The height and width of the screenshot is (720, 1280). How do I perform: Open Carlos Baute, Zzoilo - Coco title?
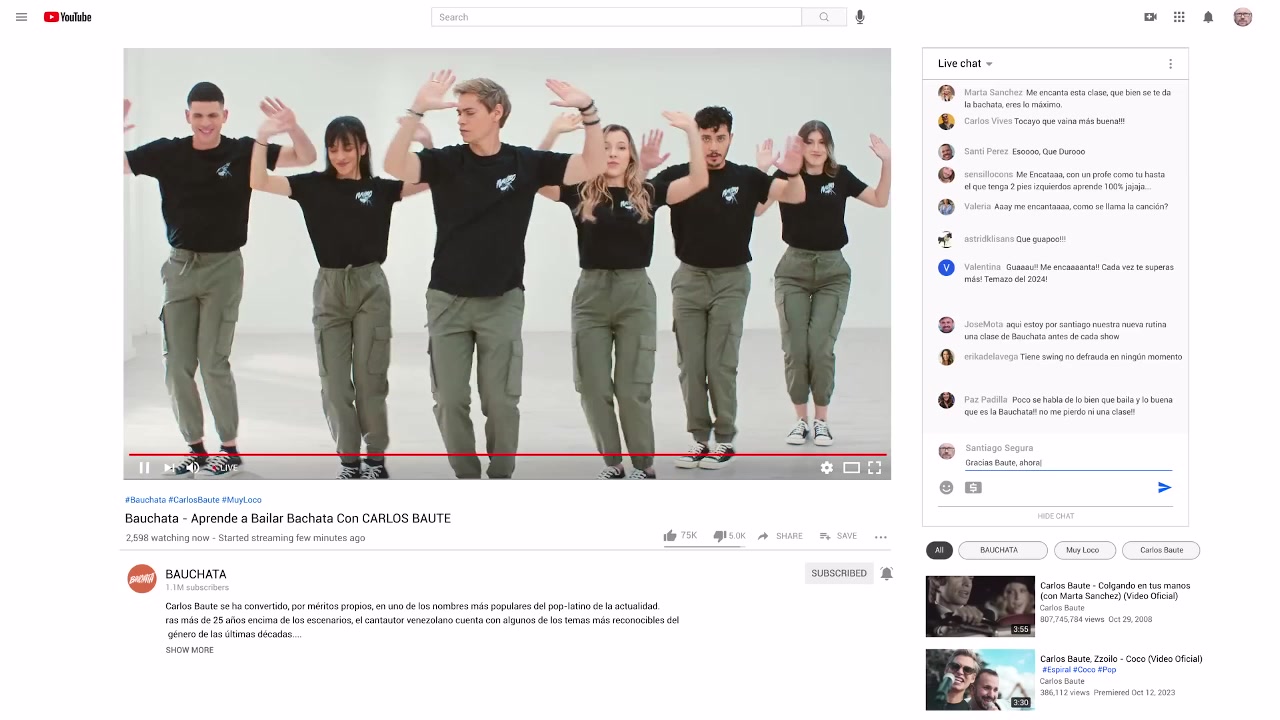pyautogui.click(x=1121, y=659)
